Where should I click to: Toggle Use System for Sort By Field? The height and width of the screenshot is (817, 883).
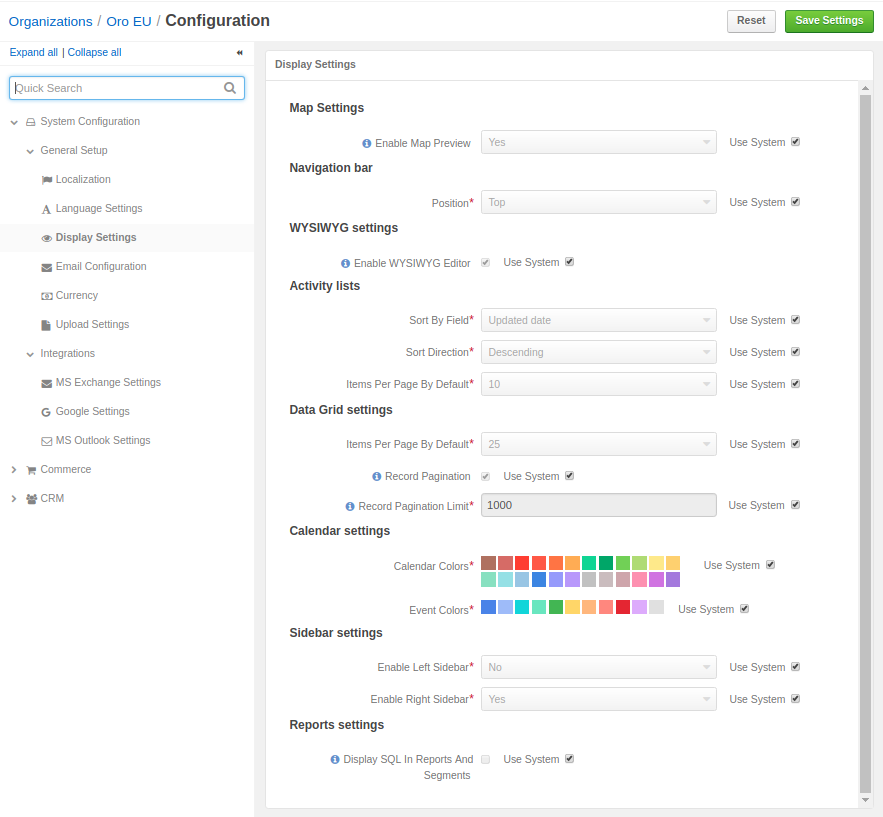point(795,320)
